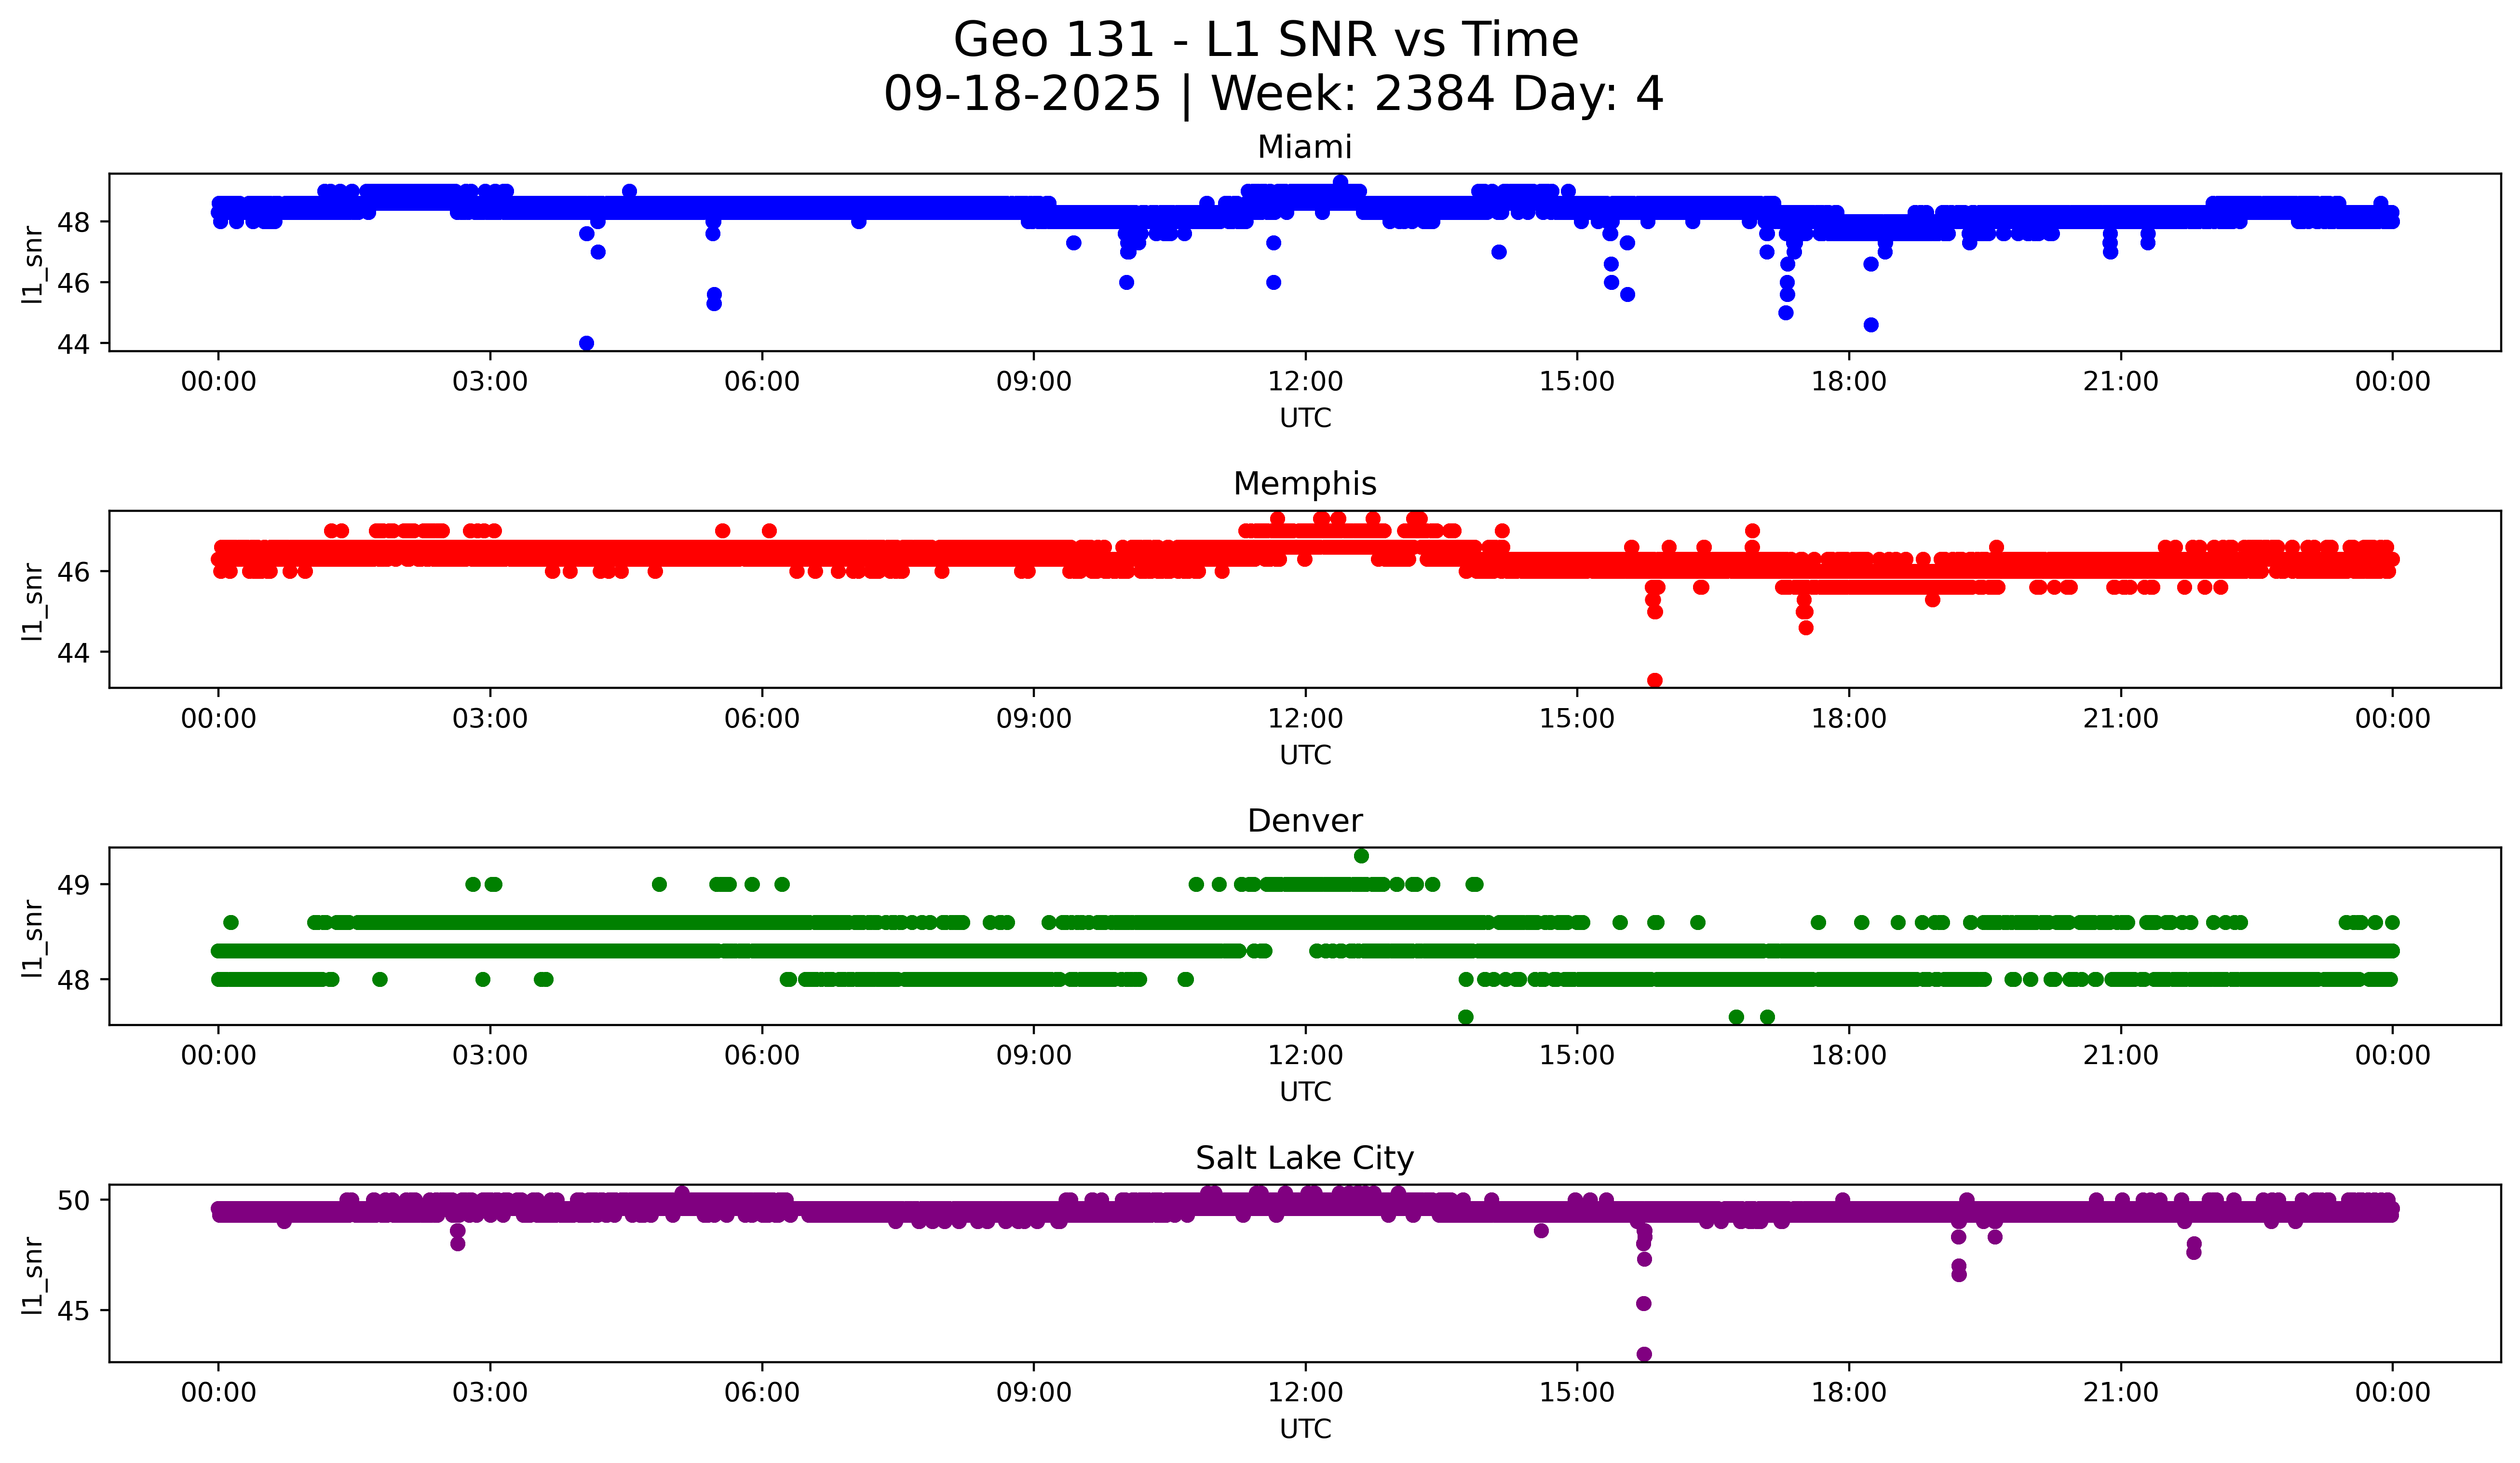The width and height of the screenshot is (2520, 1463).
Task: Click the 03:00 tick label under Salt Lake City
Action: tap(490, 1393)
